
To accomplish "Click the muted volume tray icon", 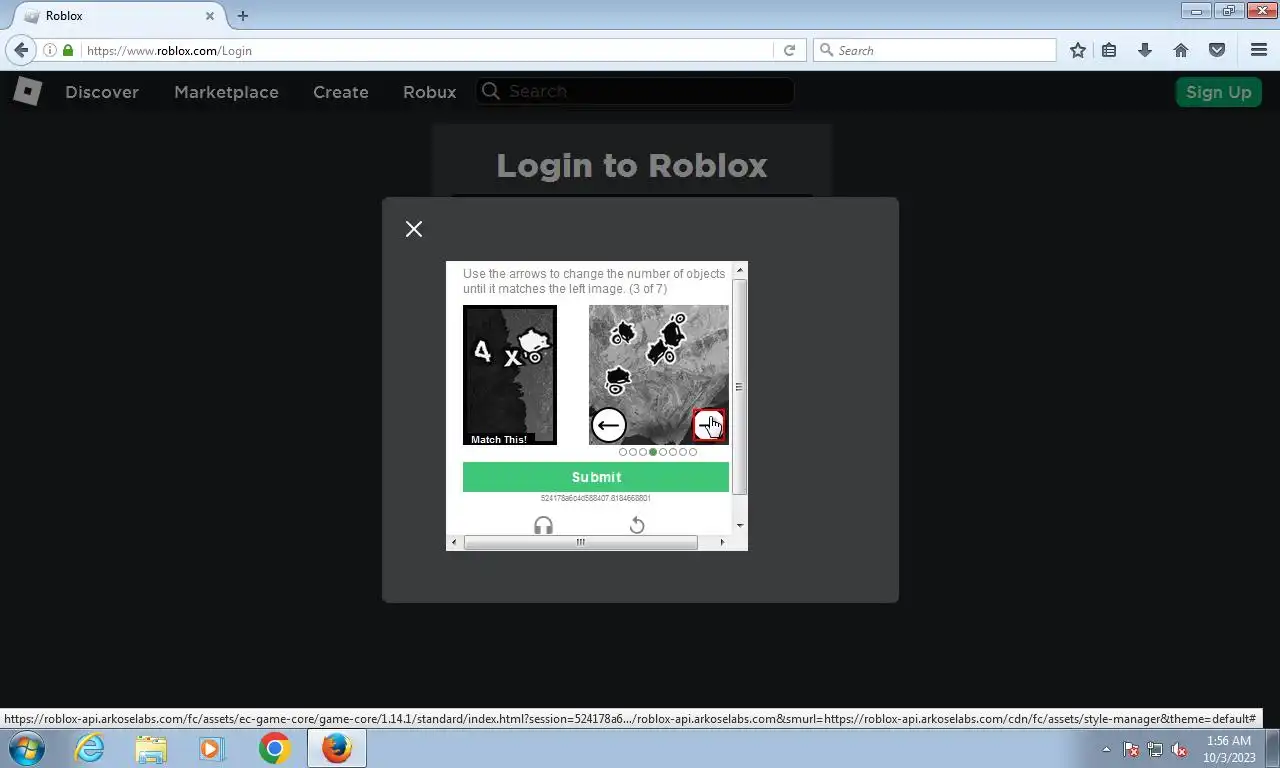I will (x=1180, y=749).
